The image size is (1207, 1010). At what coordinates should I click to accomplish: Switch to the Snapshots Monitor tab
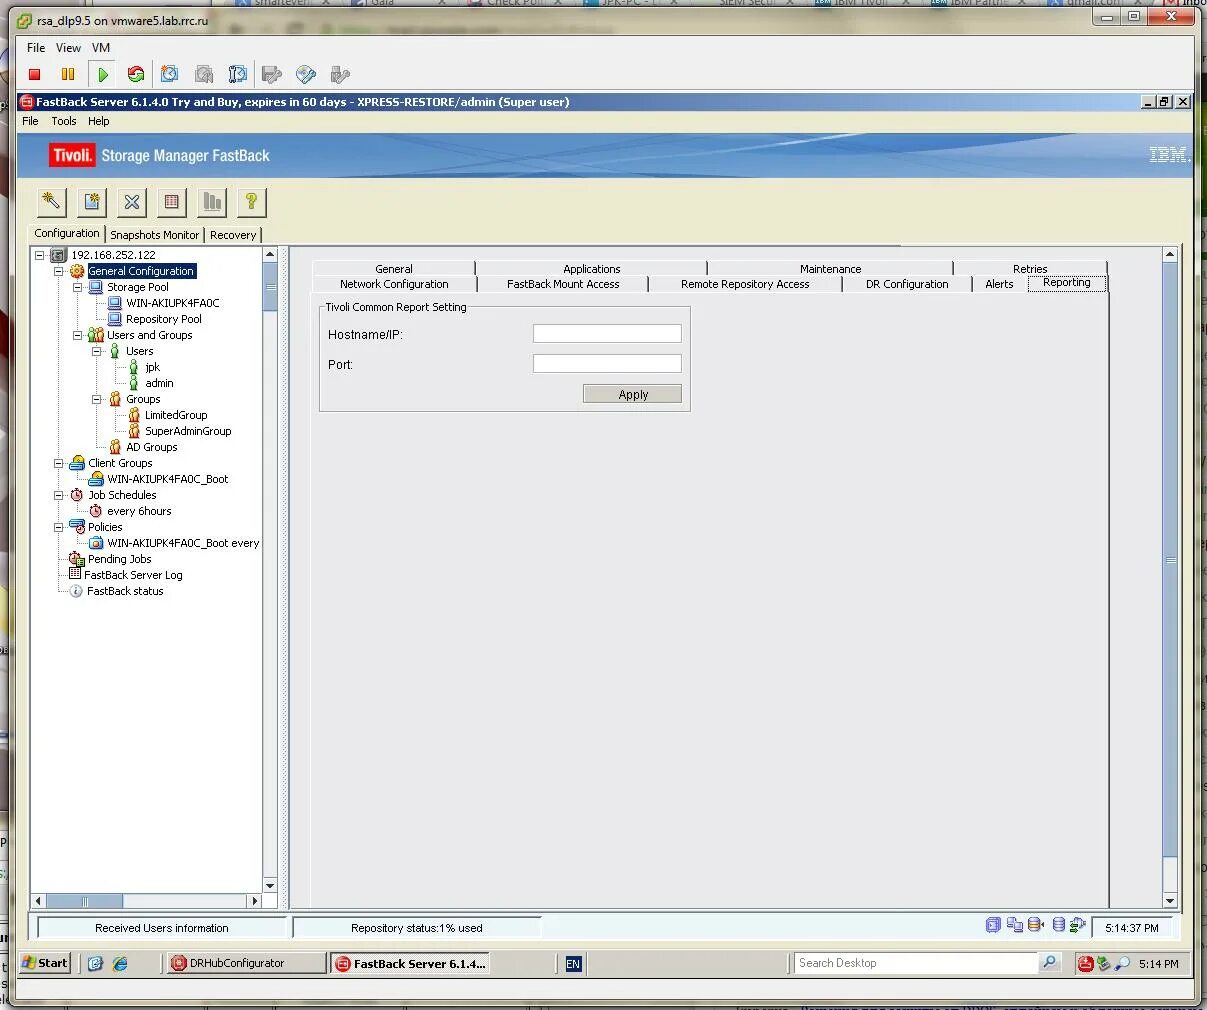(154, 234)
